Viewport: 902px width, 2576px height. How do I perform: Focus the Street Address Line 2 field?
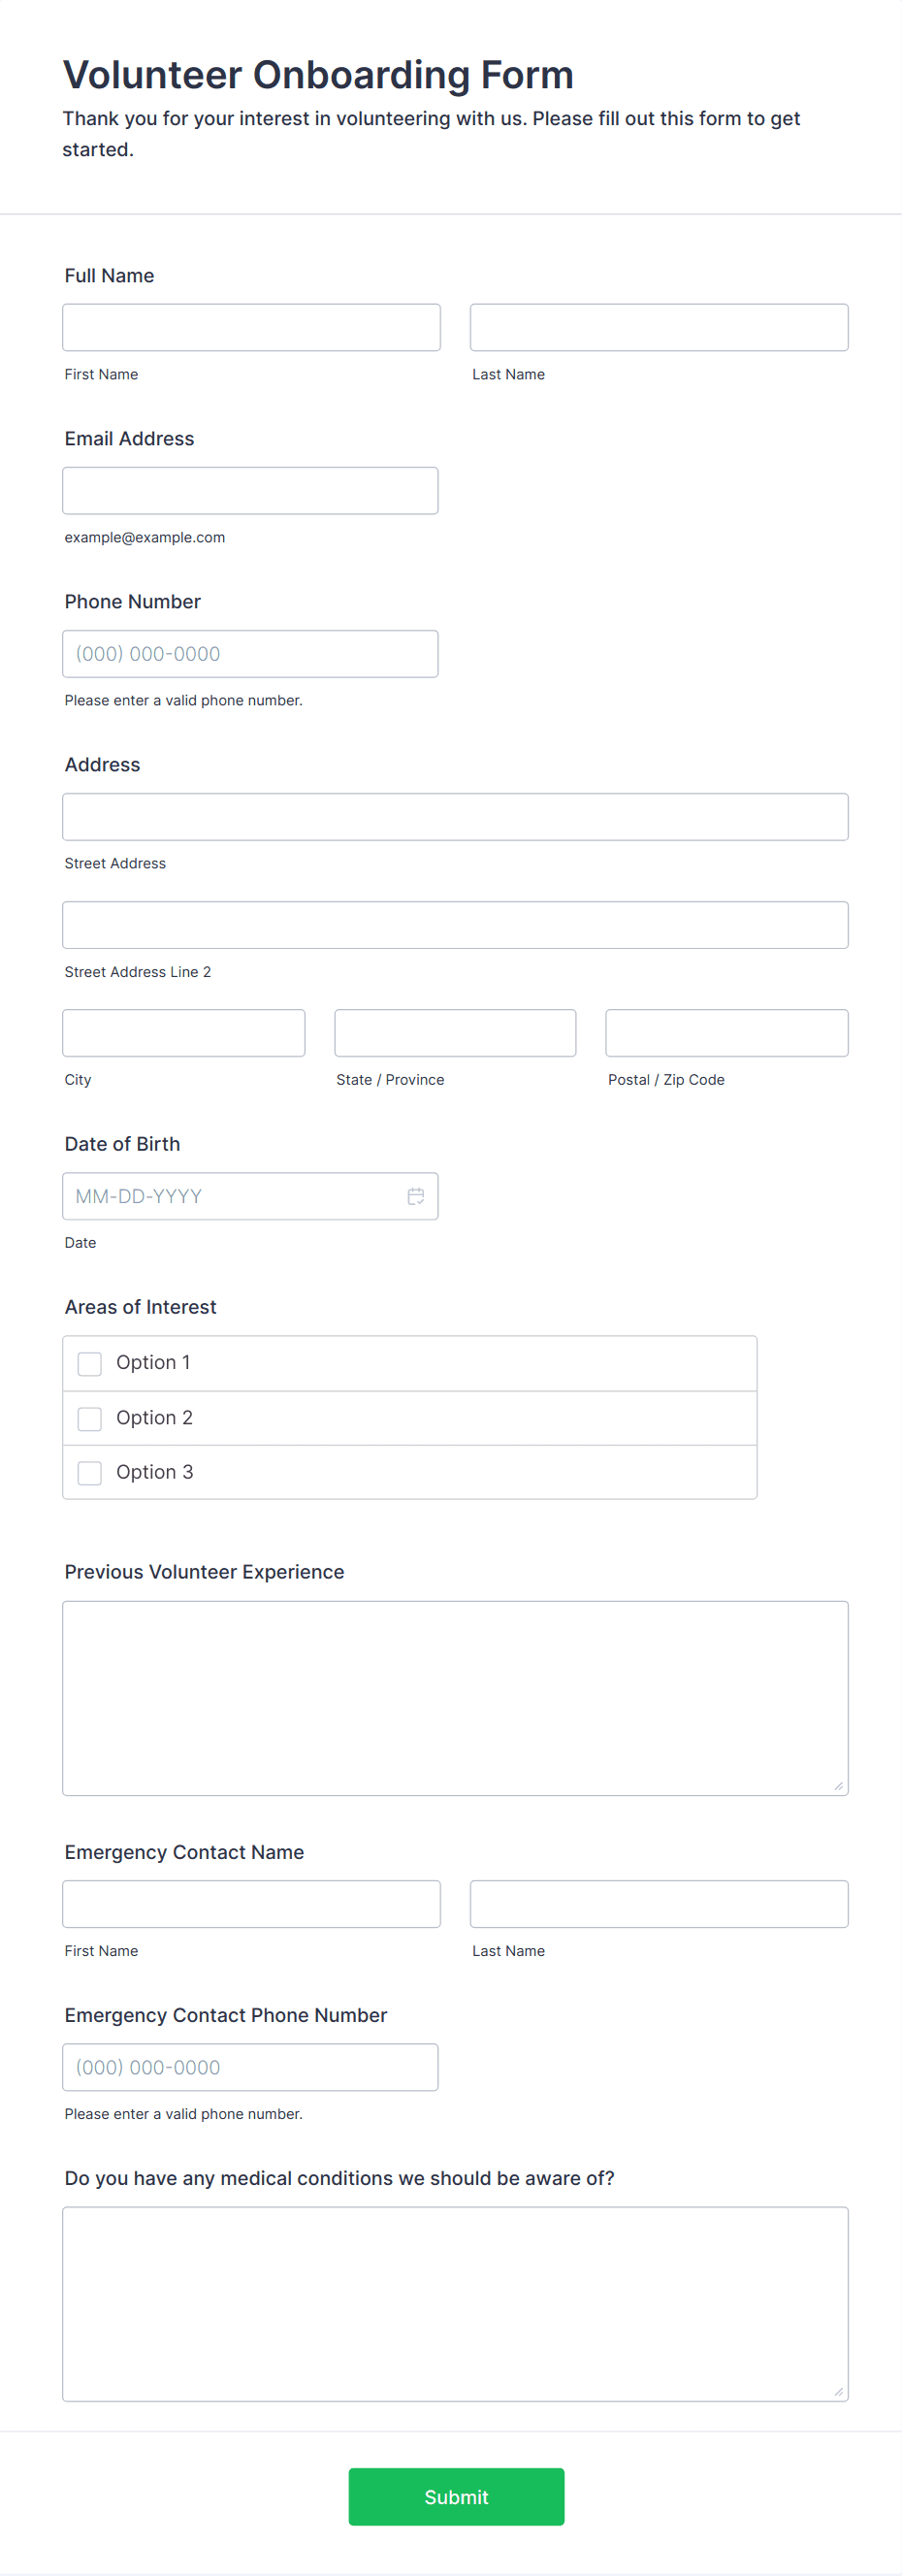pyautogui.click(x=455, y=925)
